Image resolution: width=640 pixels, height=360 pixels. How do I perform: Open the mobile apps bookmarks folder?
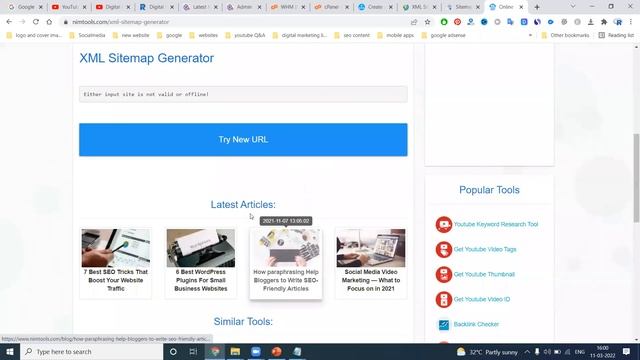click(x=395, y=36)
